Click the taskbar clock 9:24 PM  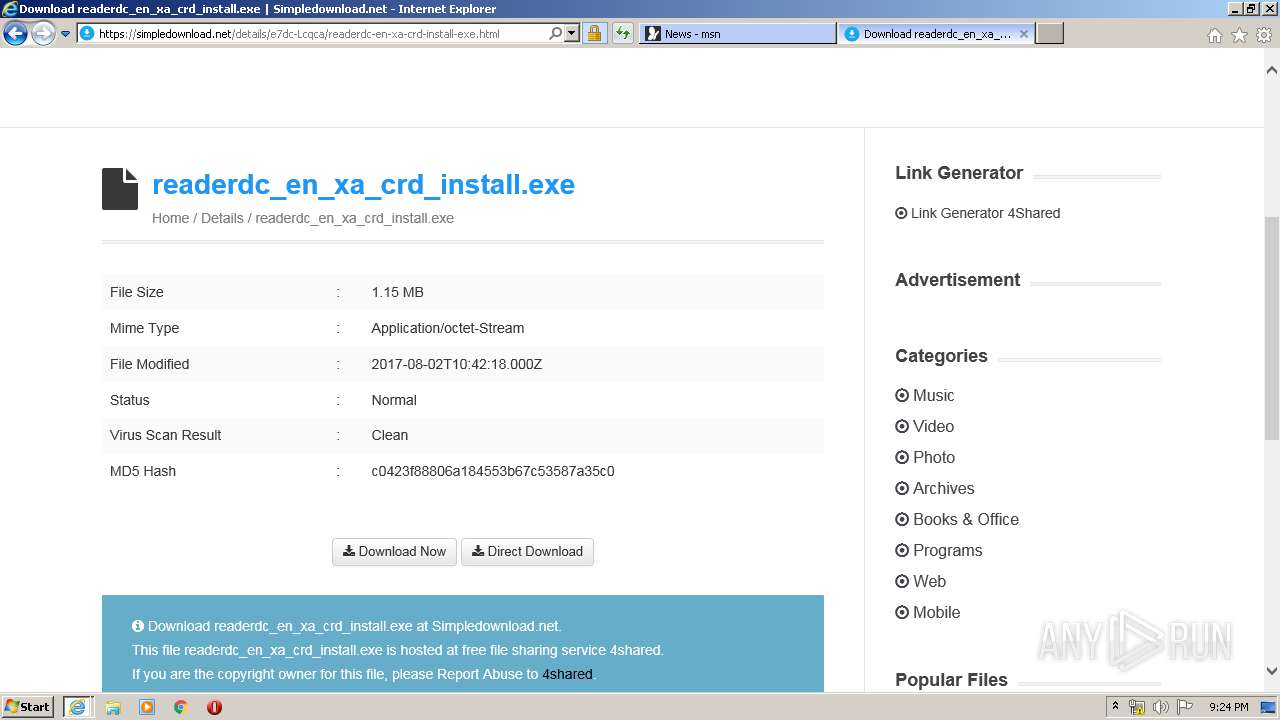pyautogui.click(x=1228, y=707)
